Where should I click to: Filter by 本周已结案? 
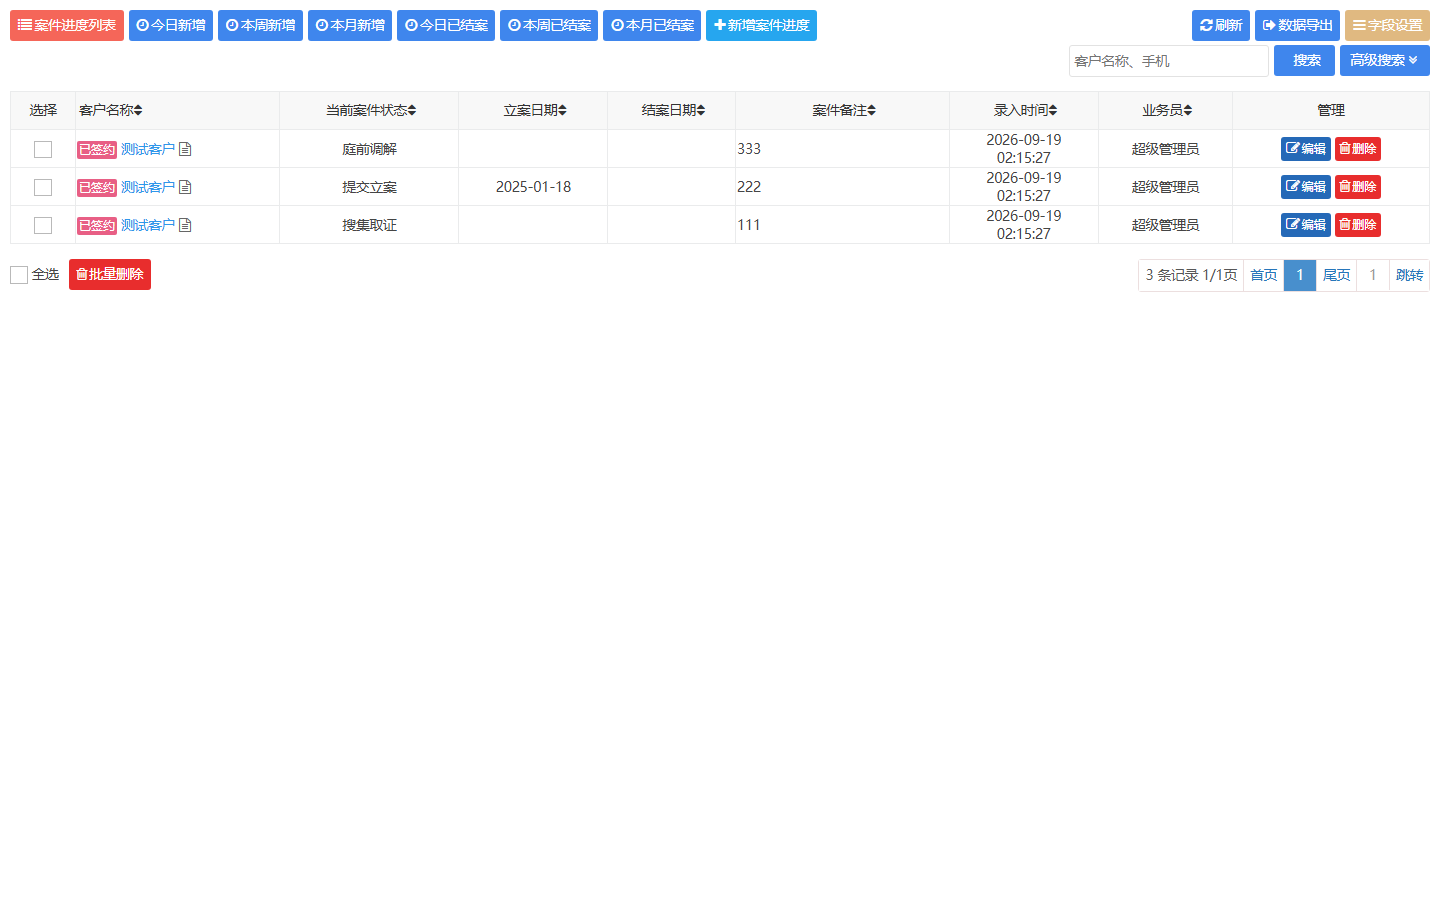[549, 25]
